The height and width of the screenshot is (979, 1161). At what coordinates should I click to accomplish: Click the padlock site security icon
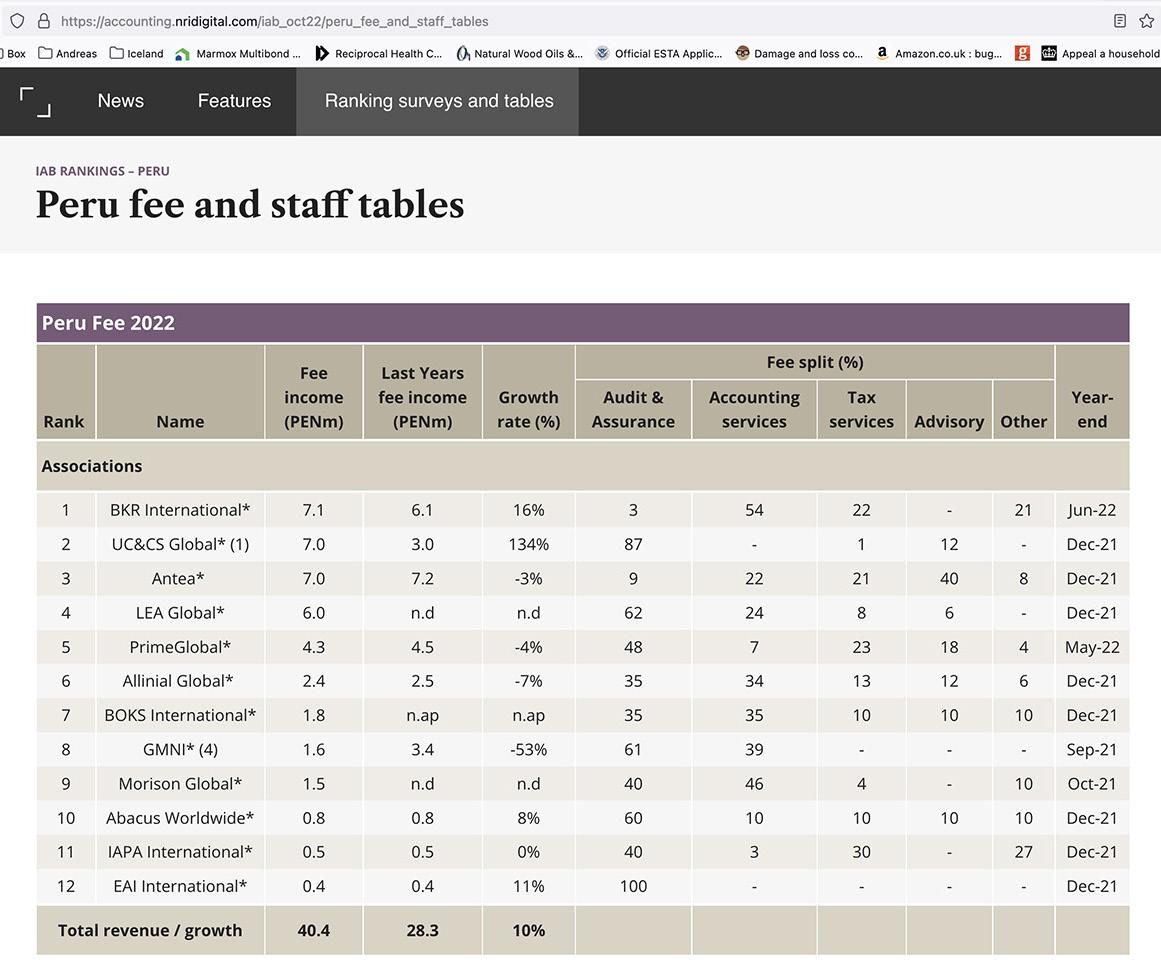click(43, 21)
